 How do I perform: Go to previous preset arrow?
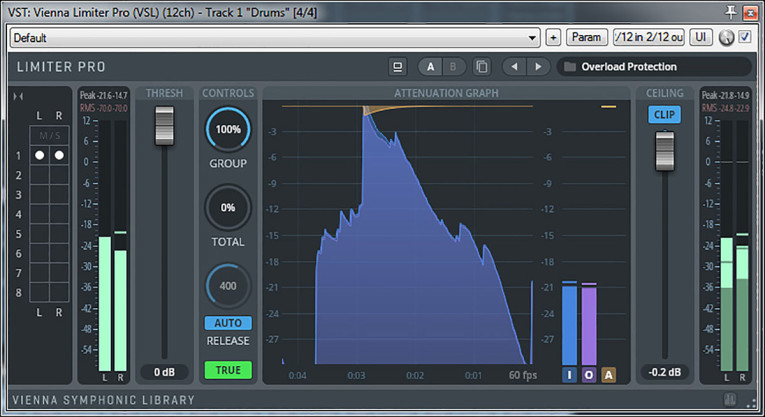click(514, 67)
